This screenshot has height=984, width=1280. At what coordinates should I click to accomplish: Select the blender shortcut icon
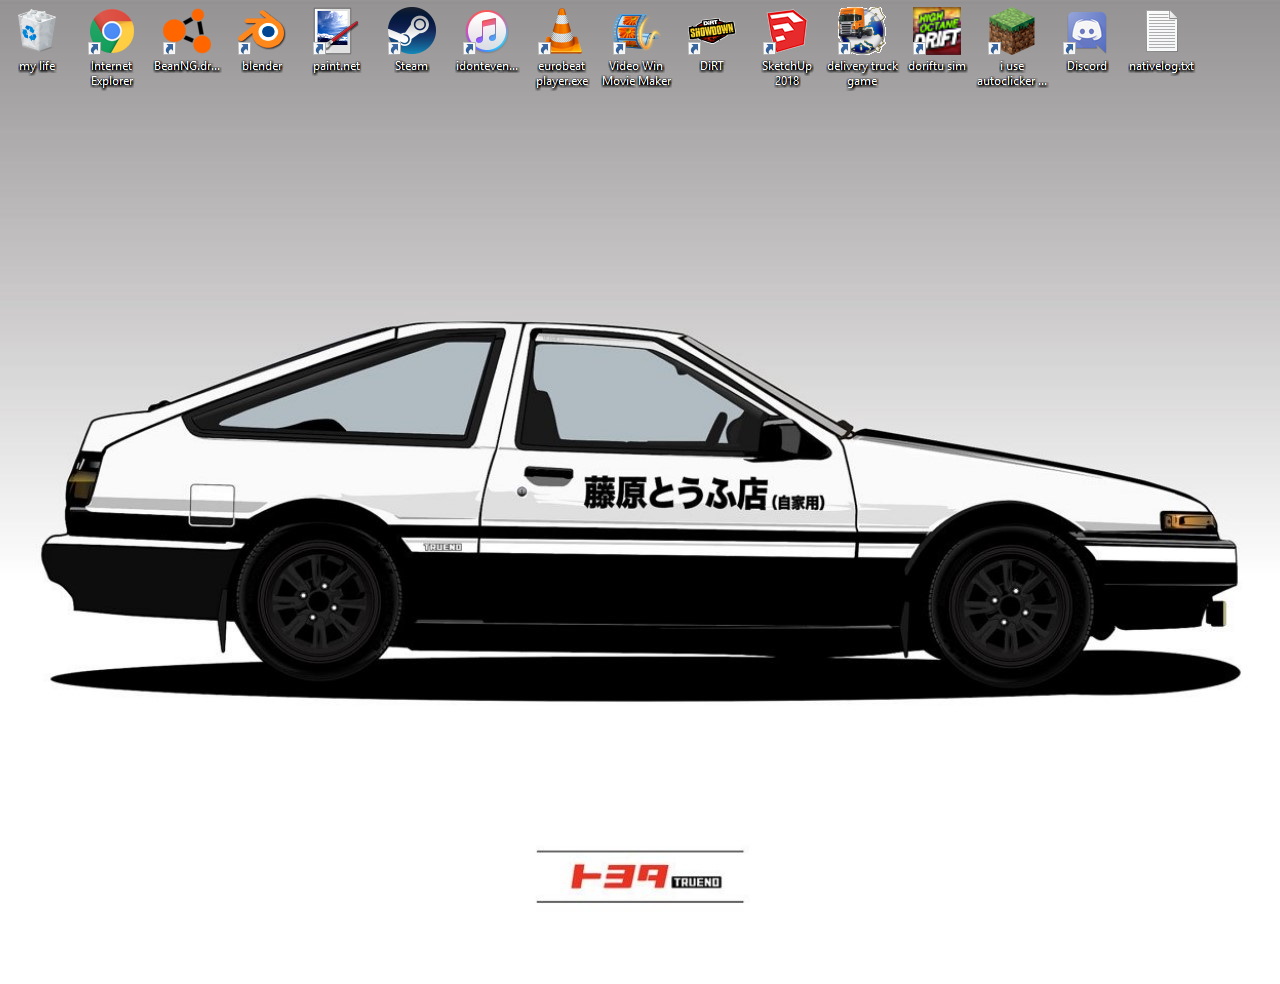tap(262, 32)
